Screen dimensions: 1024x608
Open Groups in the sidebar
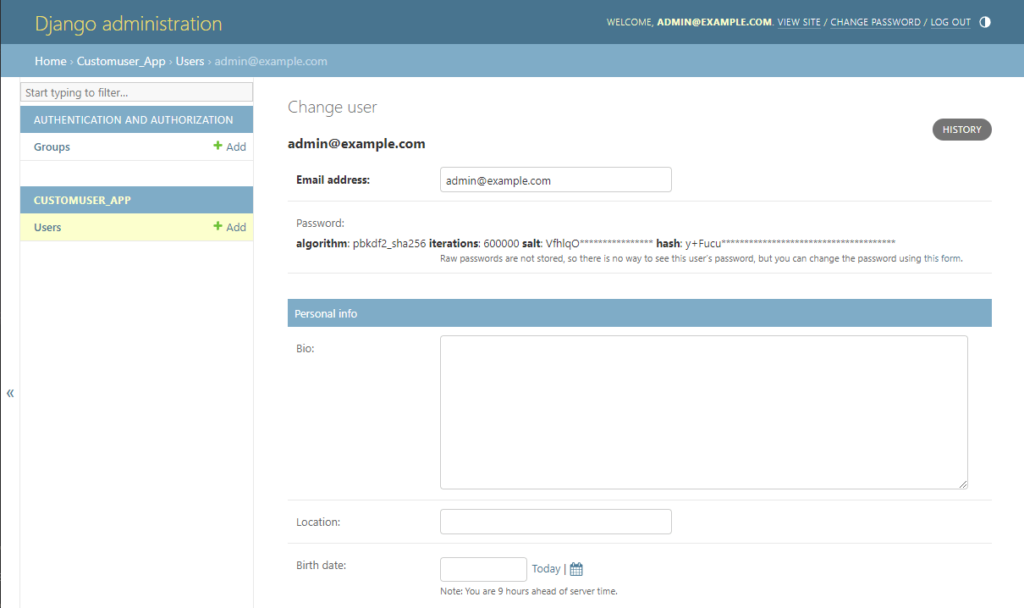52,147
